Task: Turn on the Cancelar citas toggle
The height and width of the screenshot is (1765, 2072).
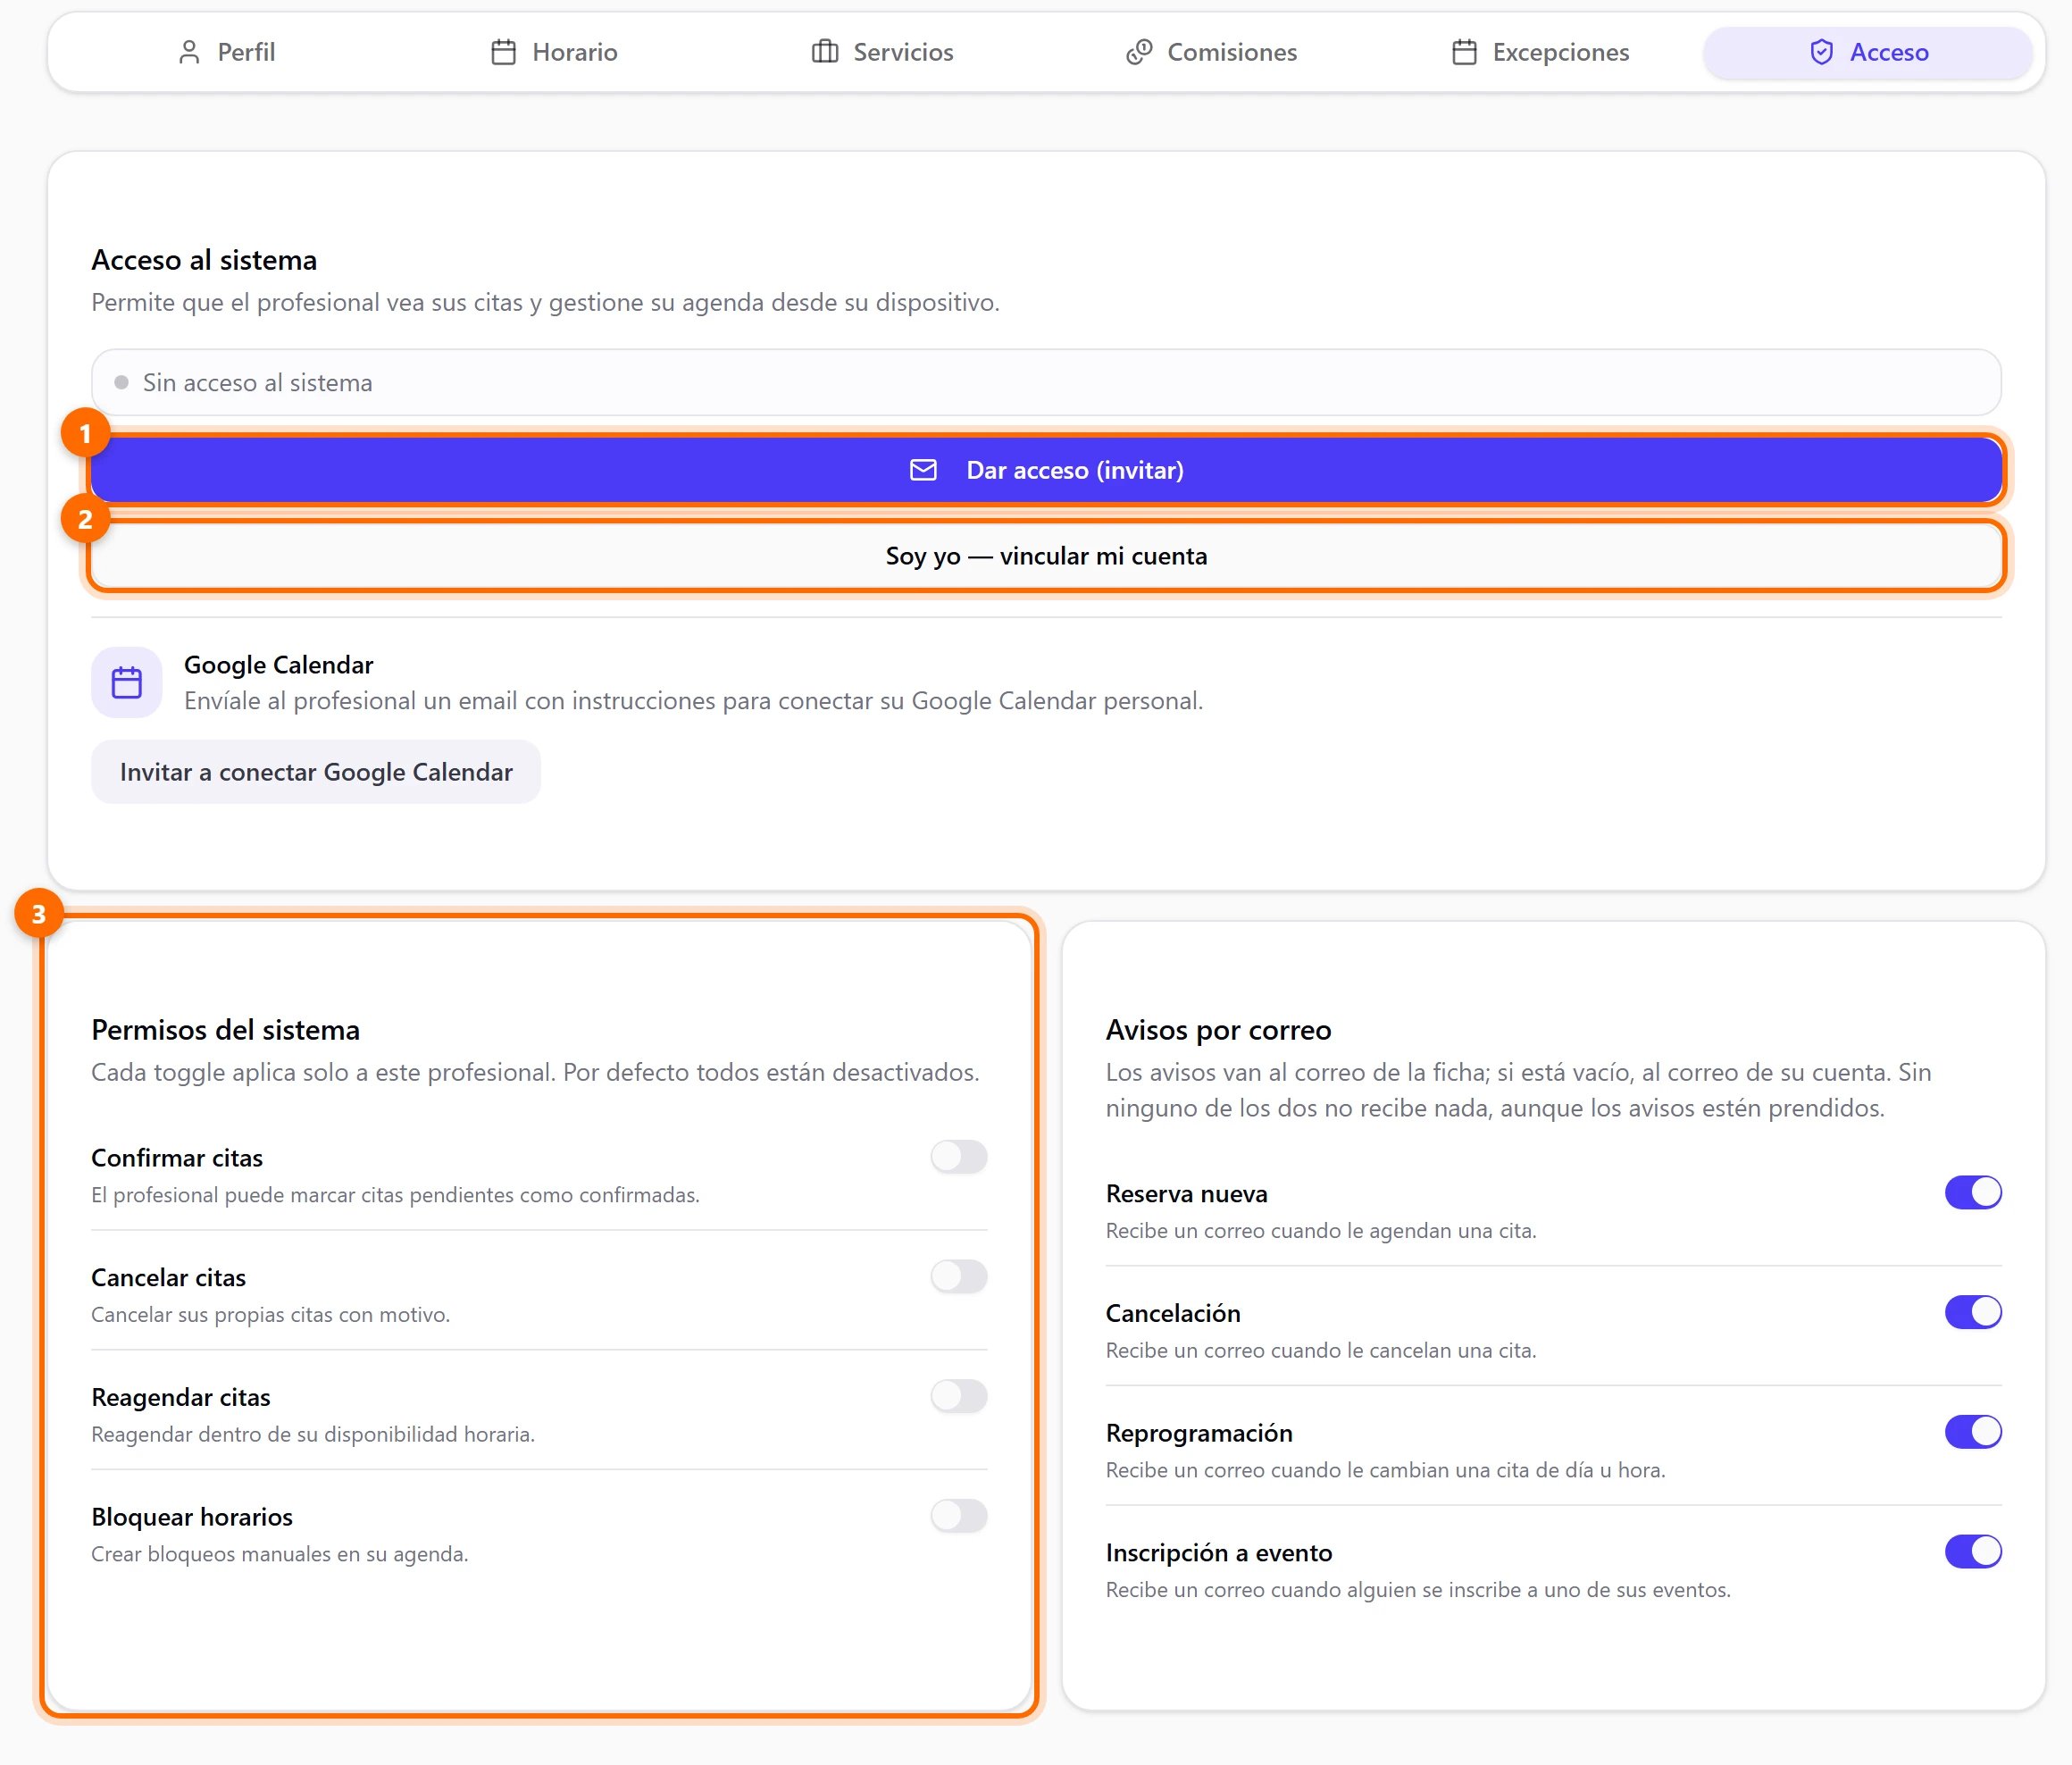Action: point(959,1276)
